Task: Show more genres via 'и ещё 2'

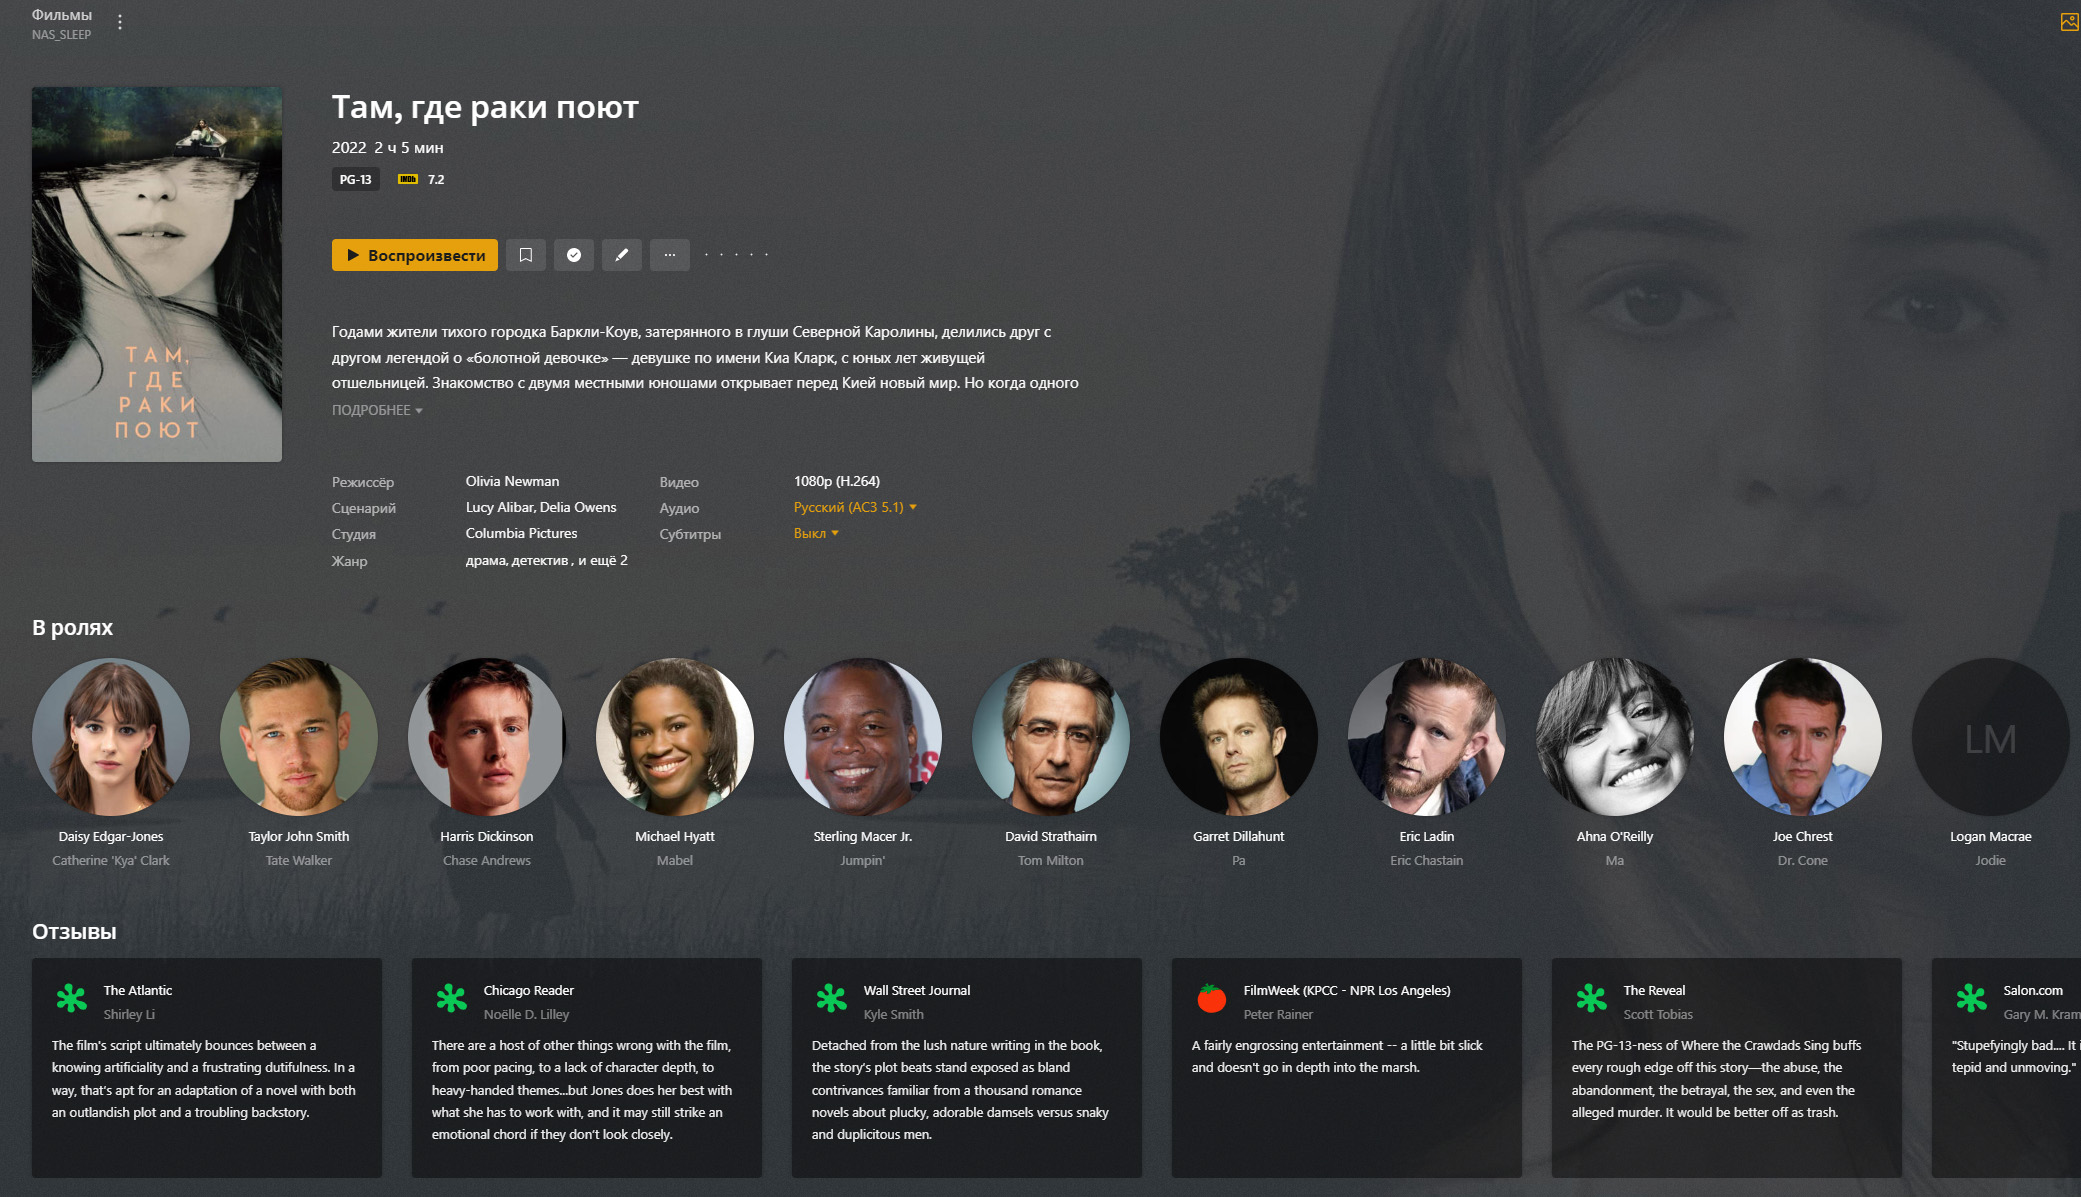Action: 603,560
